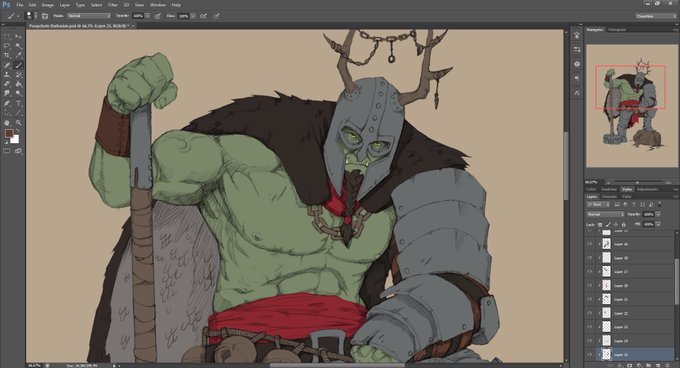Image resolution: width=680 pixels, height=368 pixels.
Task: Open the layer blend mode dropdown
Action: 605,214
